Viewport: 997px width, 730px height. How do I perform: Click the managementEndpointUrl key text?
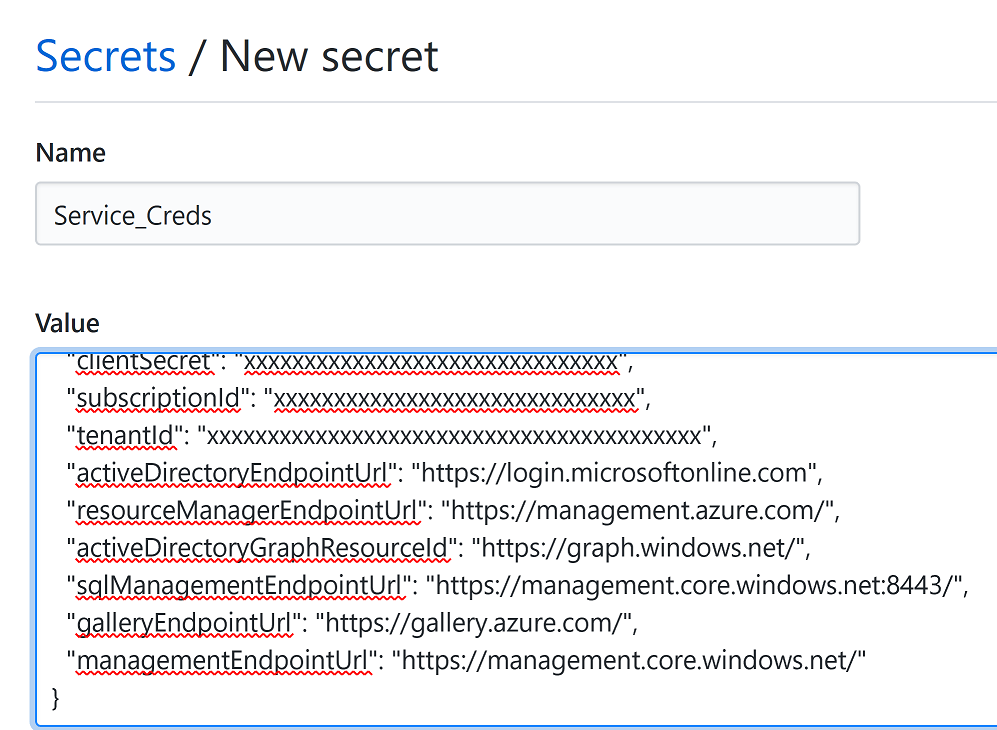pyautogui.click(x=223, y=661)
